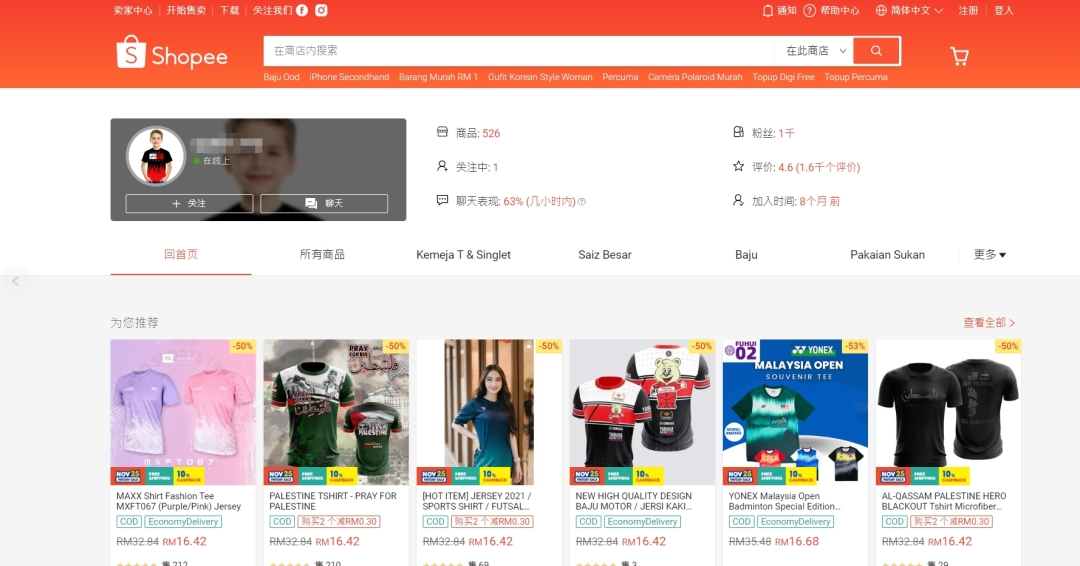Viewport: 1080px width, 566px height.
Task: Click the Topup Digi Free suggestion
Action: coord(783,77)
